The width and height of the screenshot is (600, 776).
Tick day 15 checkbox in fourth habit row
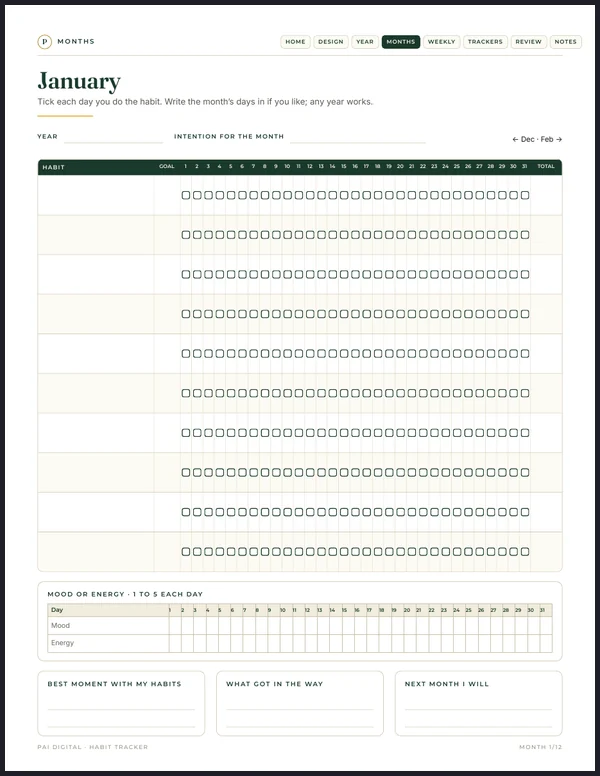[344, 314]
